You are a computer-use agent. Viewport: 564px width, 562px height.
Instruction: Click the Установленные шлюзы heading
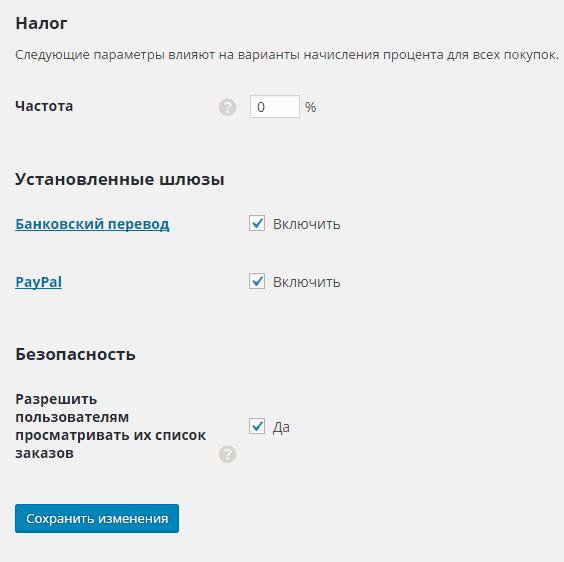click(x=120, y=179)
